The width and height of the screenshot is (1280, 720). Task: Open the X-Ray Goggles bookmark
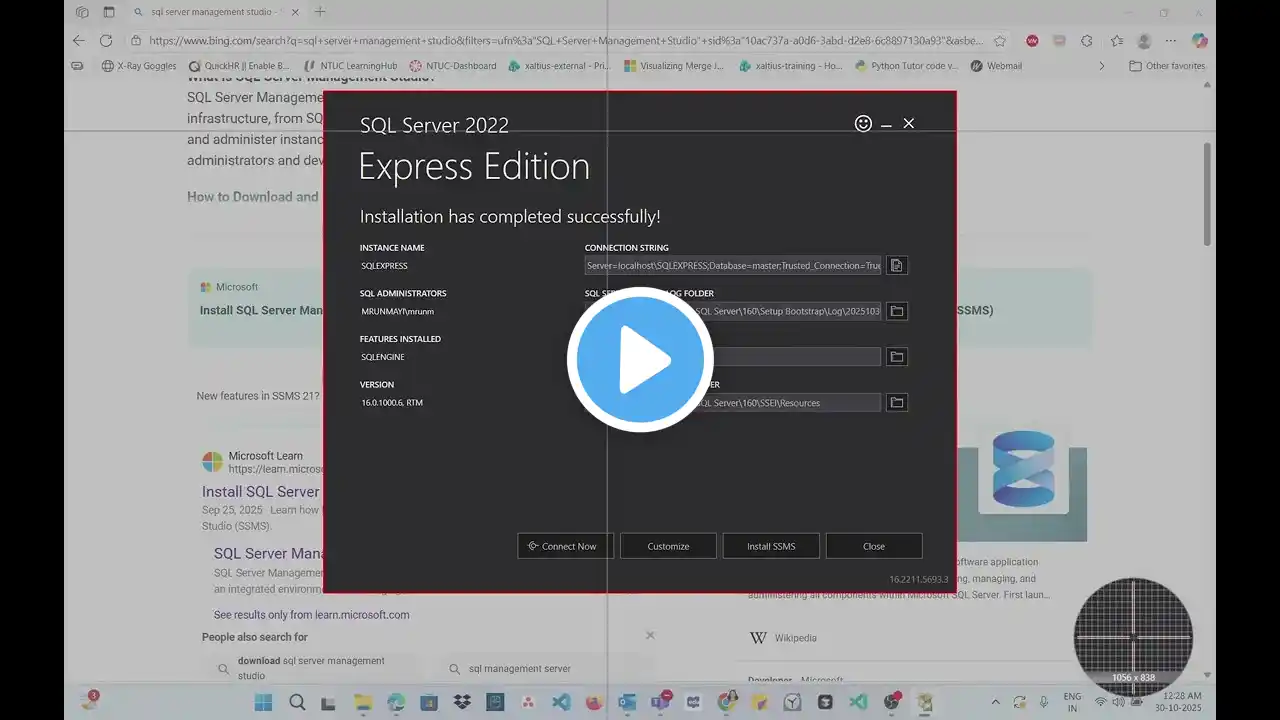point(138,66)
